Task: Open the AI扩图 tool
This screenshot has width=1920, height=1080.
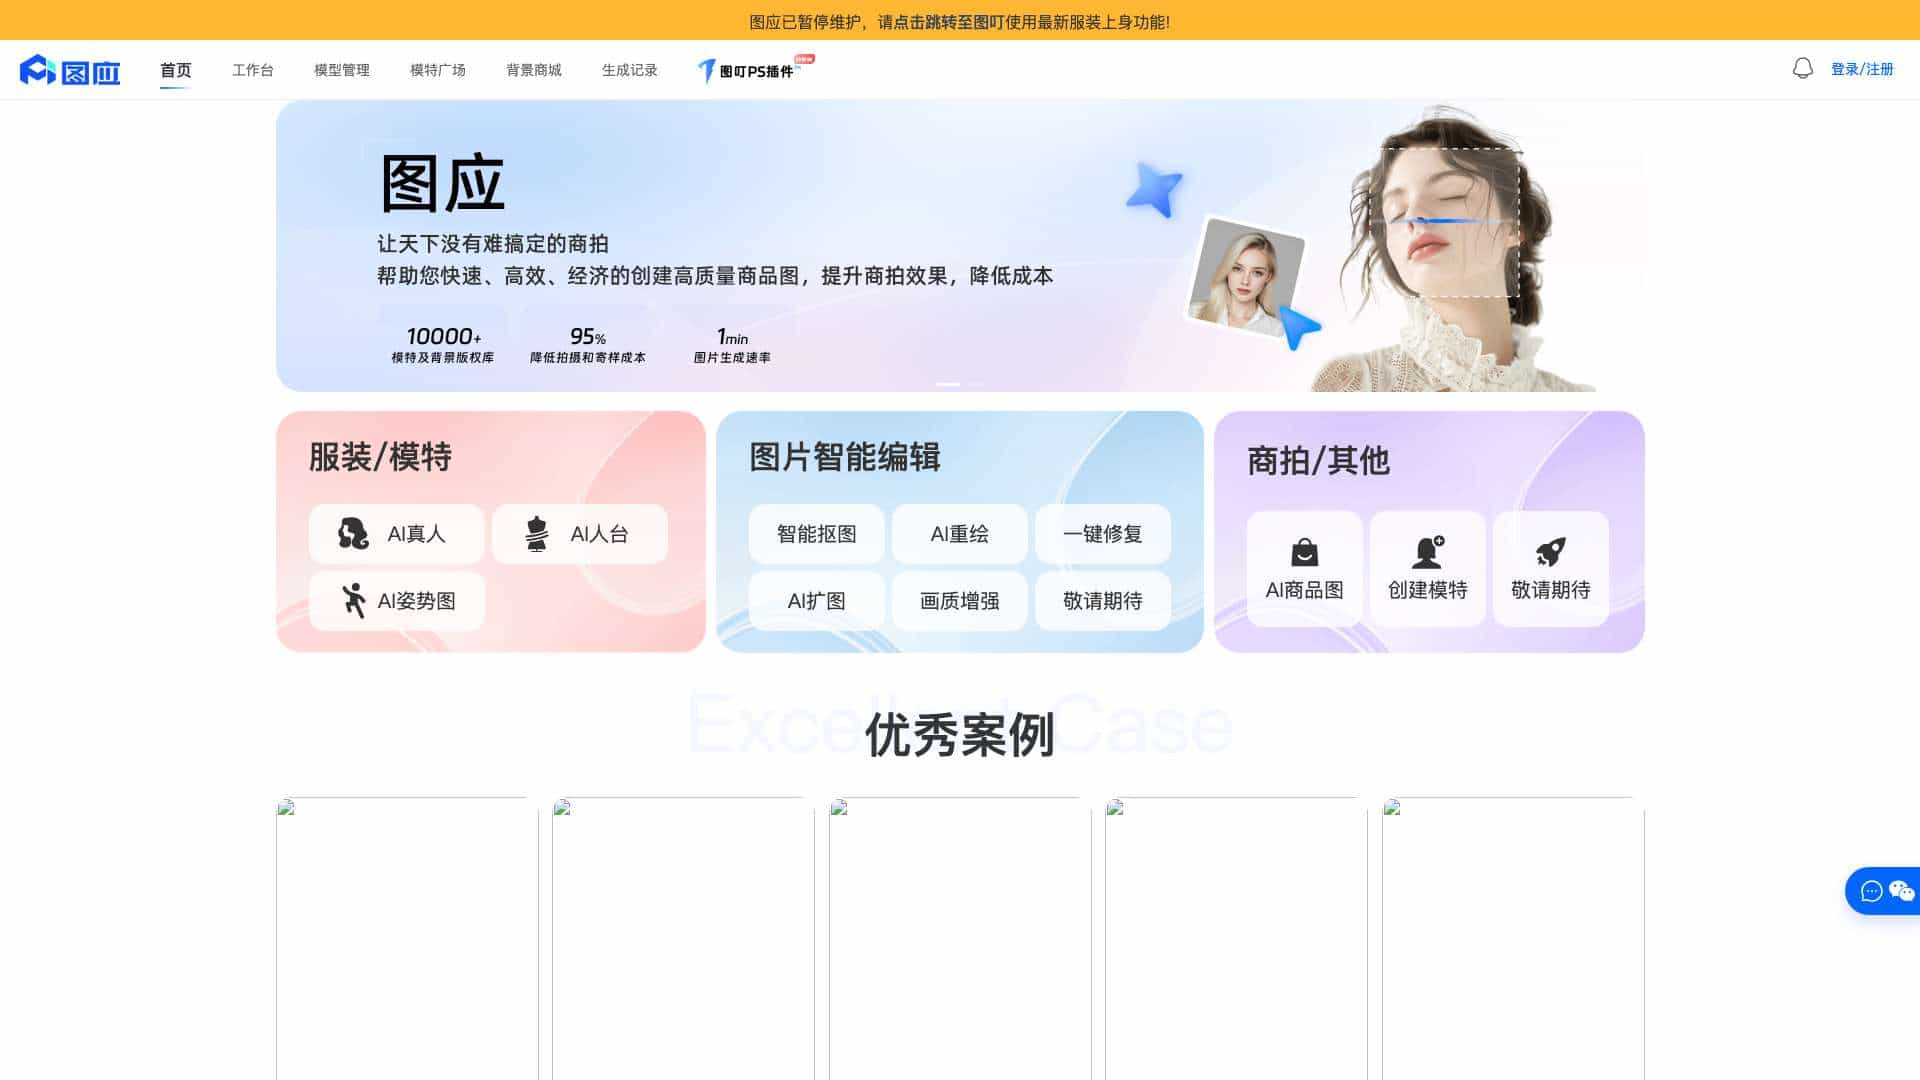Action: [x=816, y=601]
